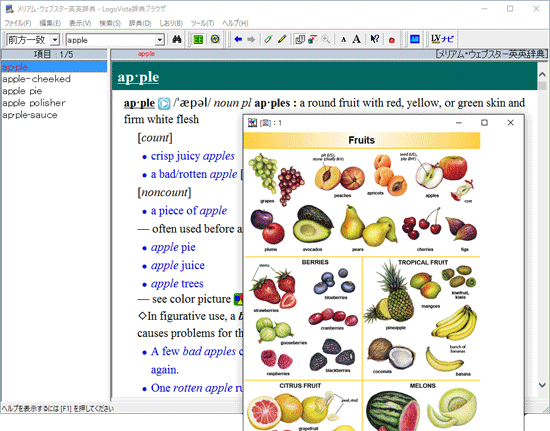
Task: Open LV Navi button
Action: click(x=442, y=39)
